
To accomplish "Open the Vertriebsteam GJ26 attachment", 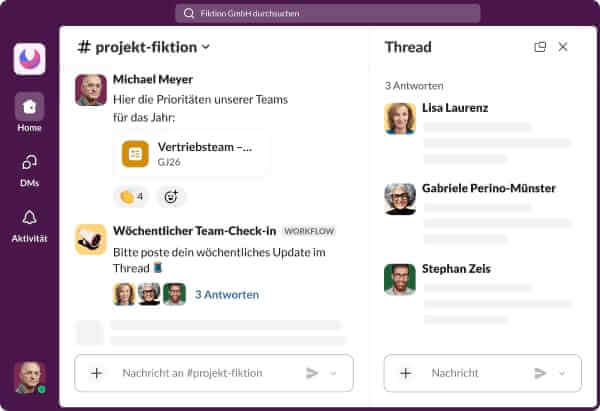I will [x=190, y=153].
